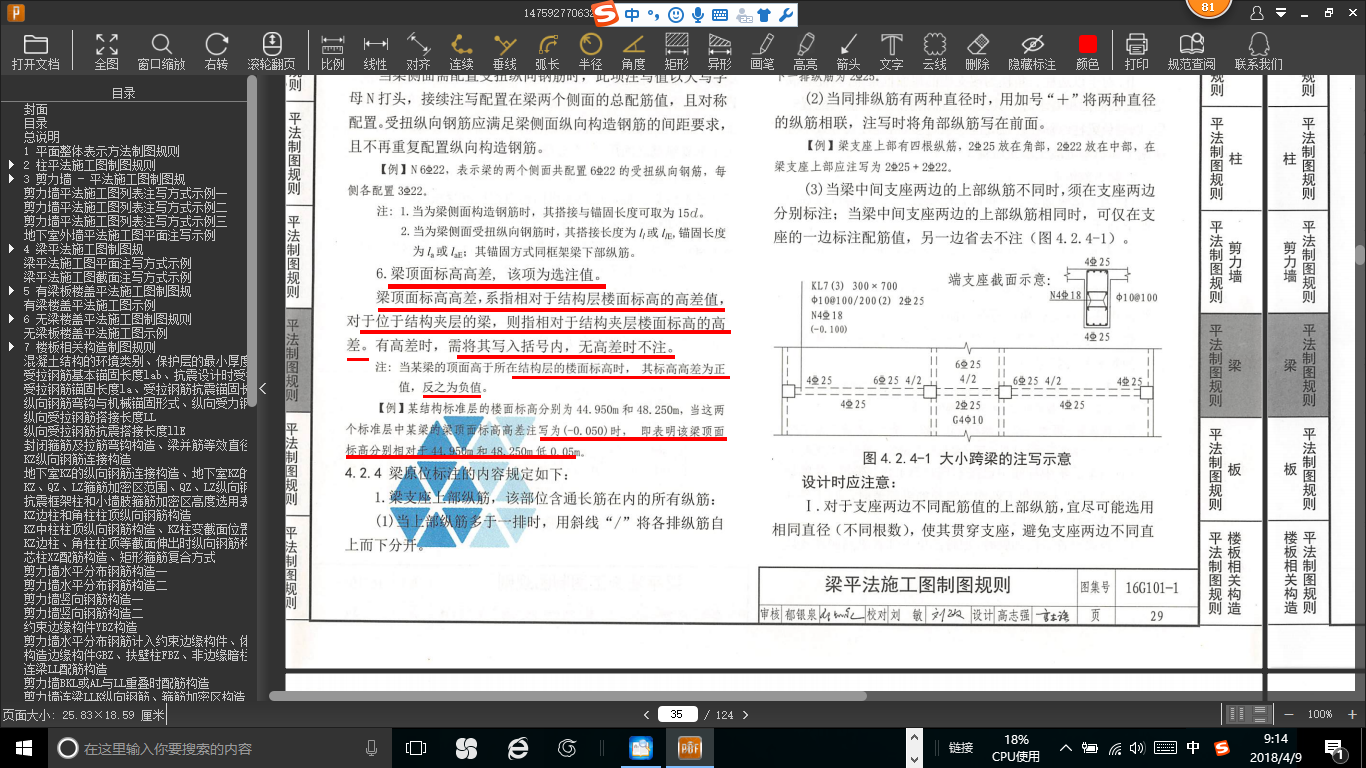Open Task View on the taskbar
Screen dimensions: 1366x768
click(x=416, y=748)
